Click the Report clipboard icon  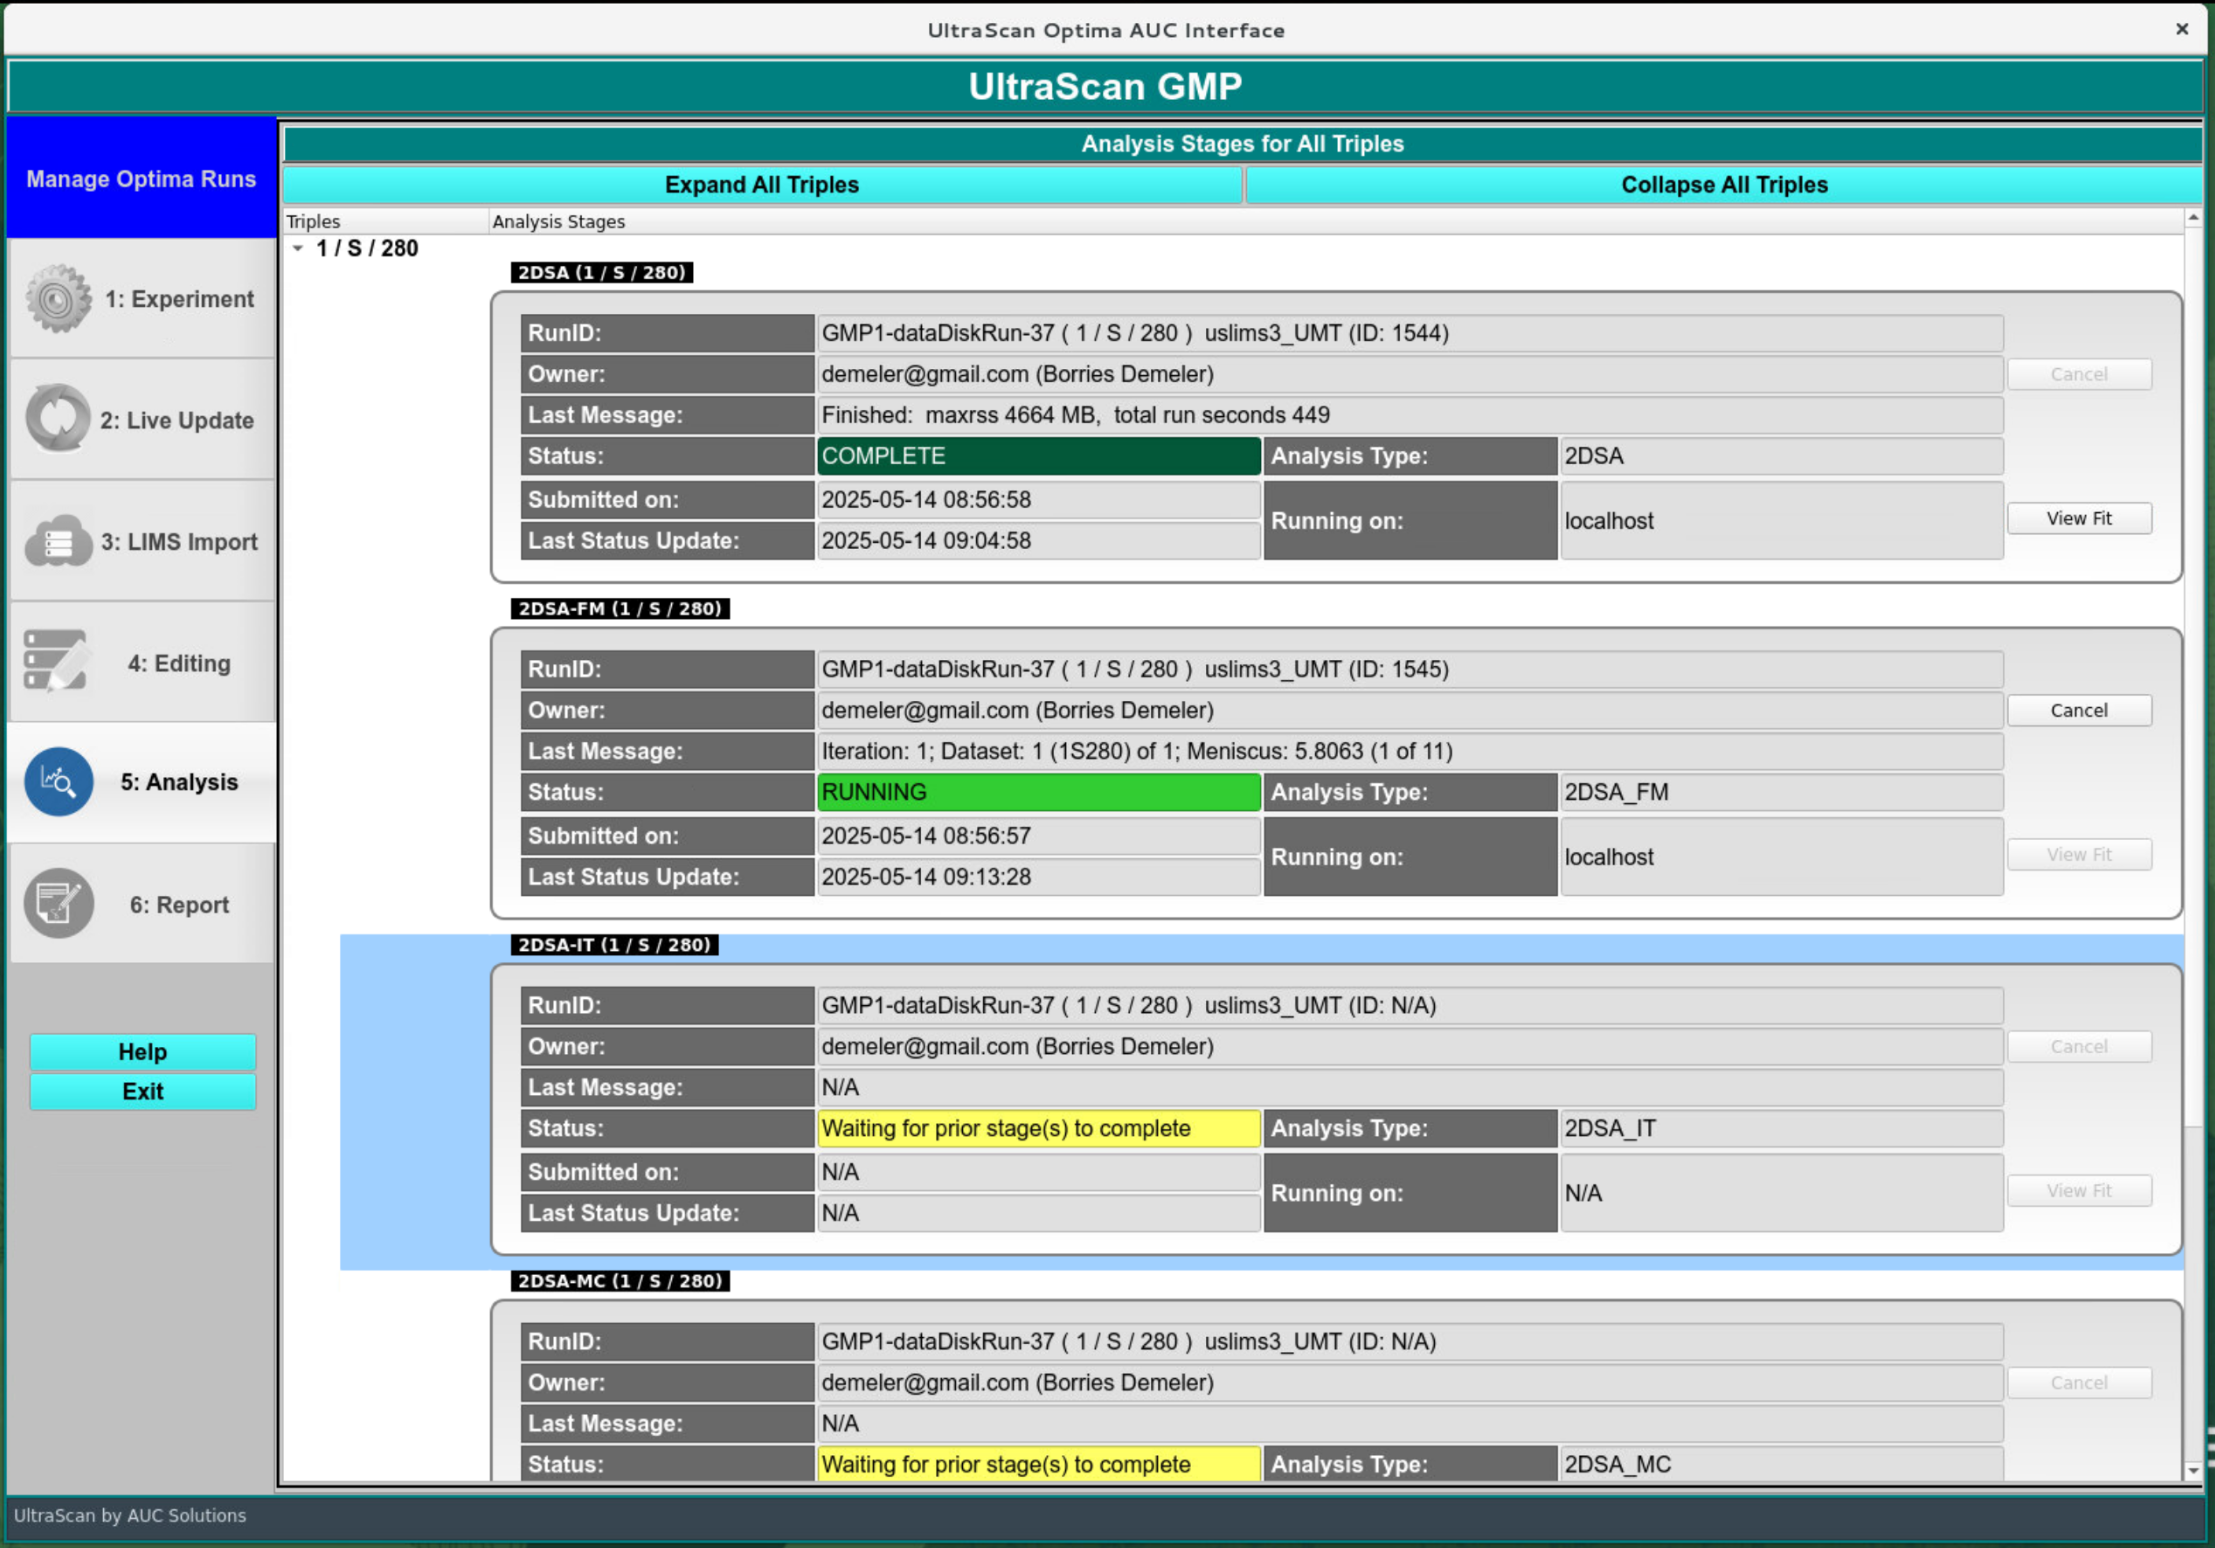[x=59, y=904]
